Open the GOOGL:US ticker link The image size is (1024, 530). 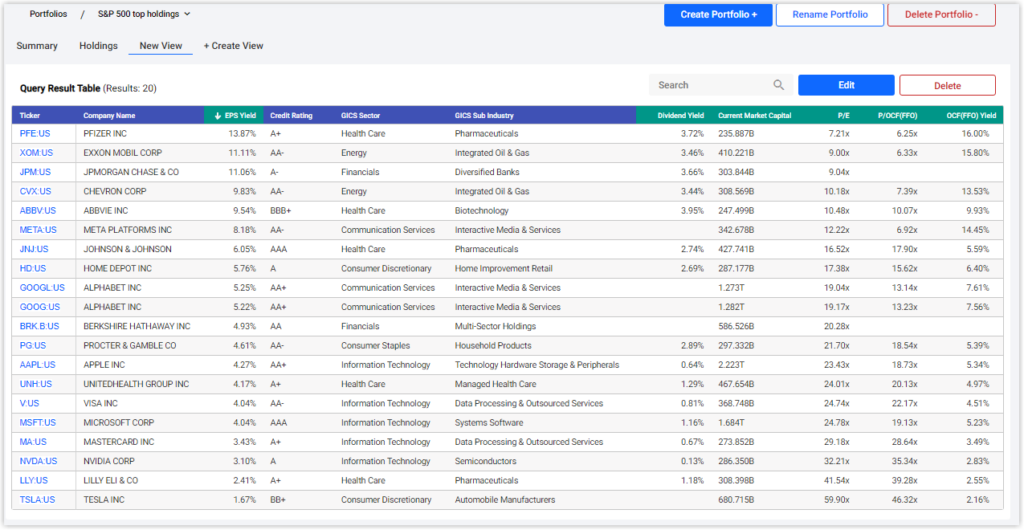(42, 288)
